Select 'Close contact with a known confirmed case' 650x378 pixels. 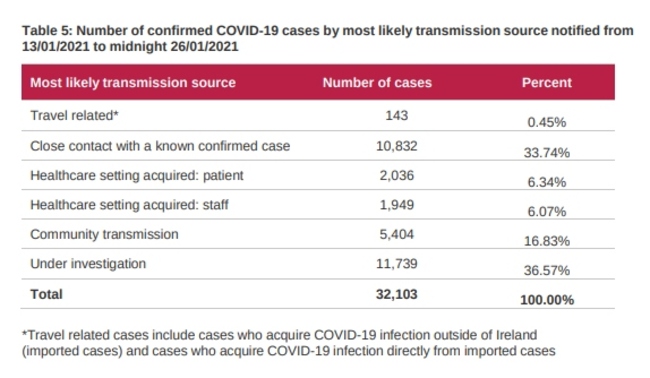[160, 146]
